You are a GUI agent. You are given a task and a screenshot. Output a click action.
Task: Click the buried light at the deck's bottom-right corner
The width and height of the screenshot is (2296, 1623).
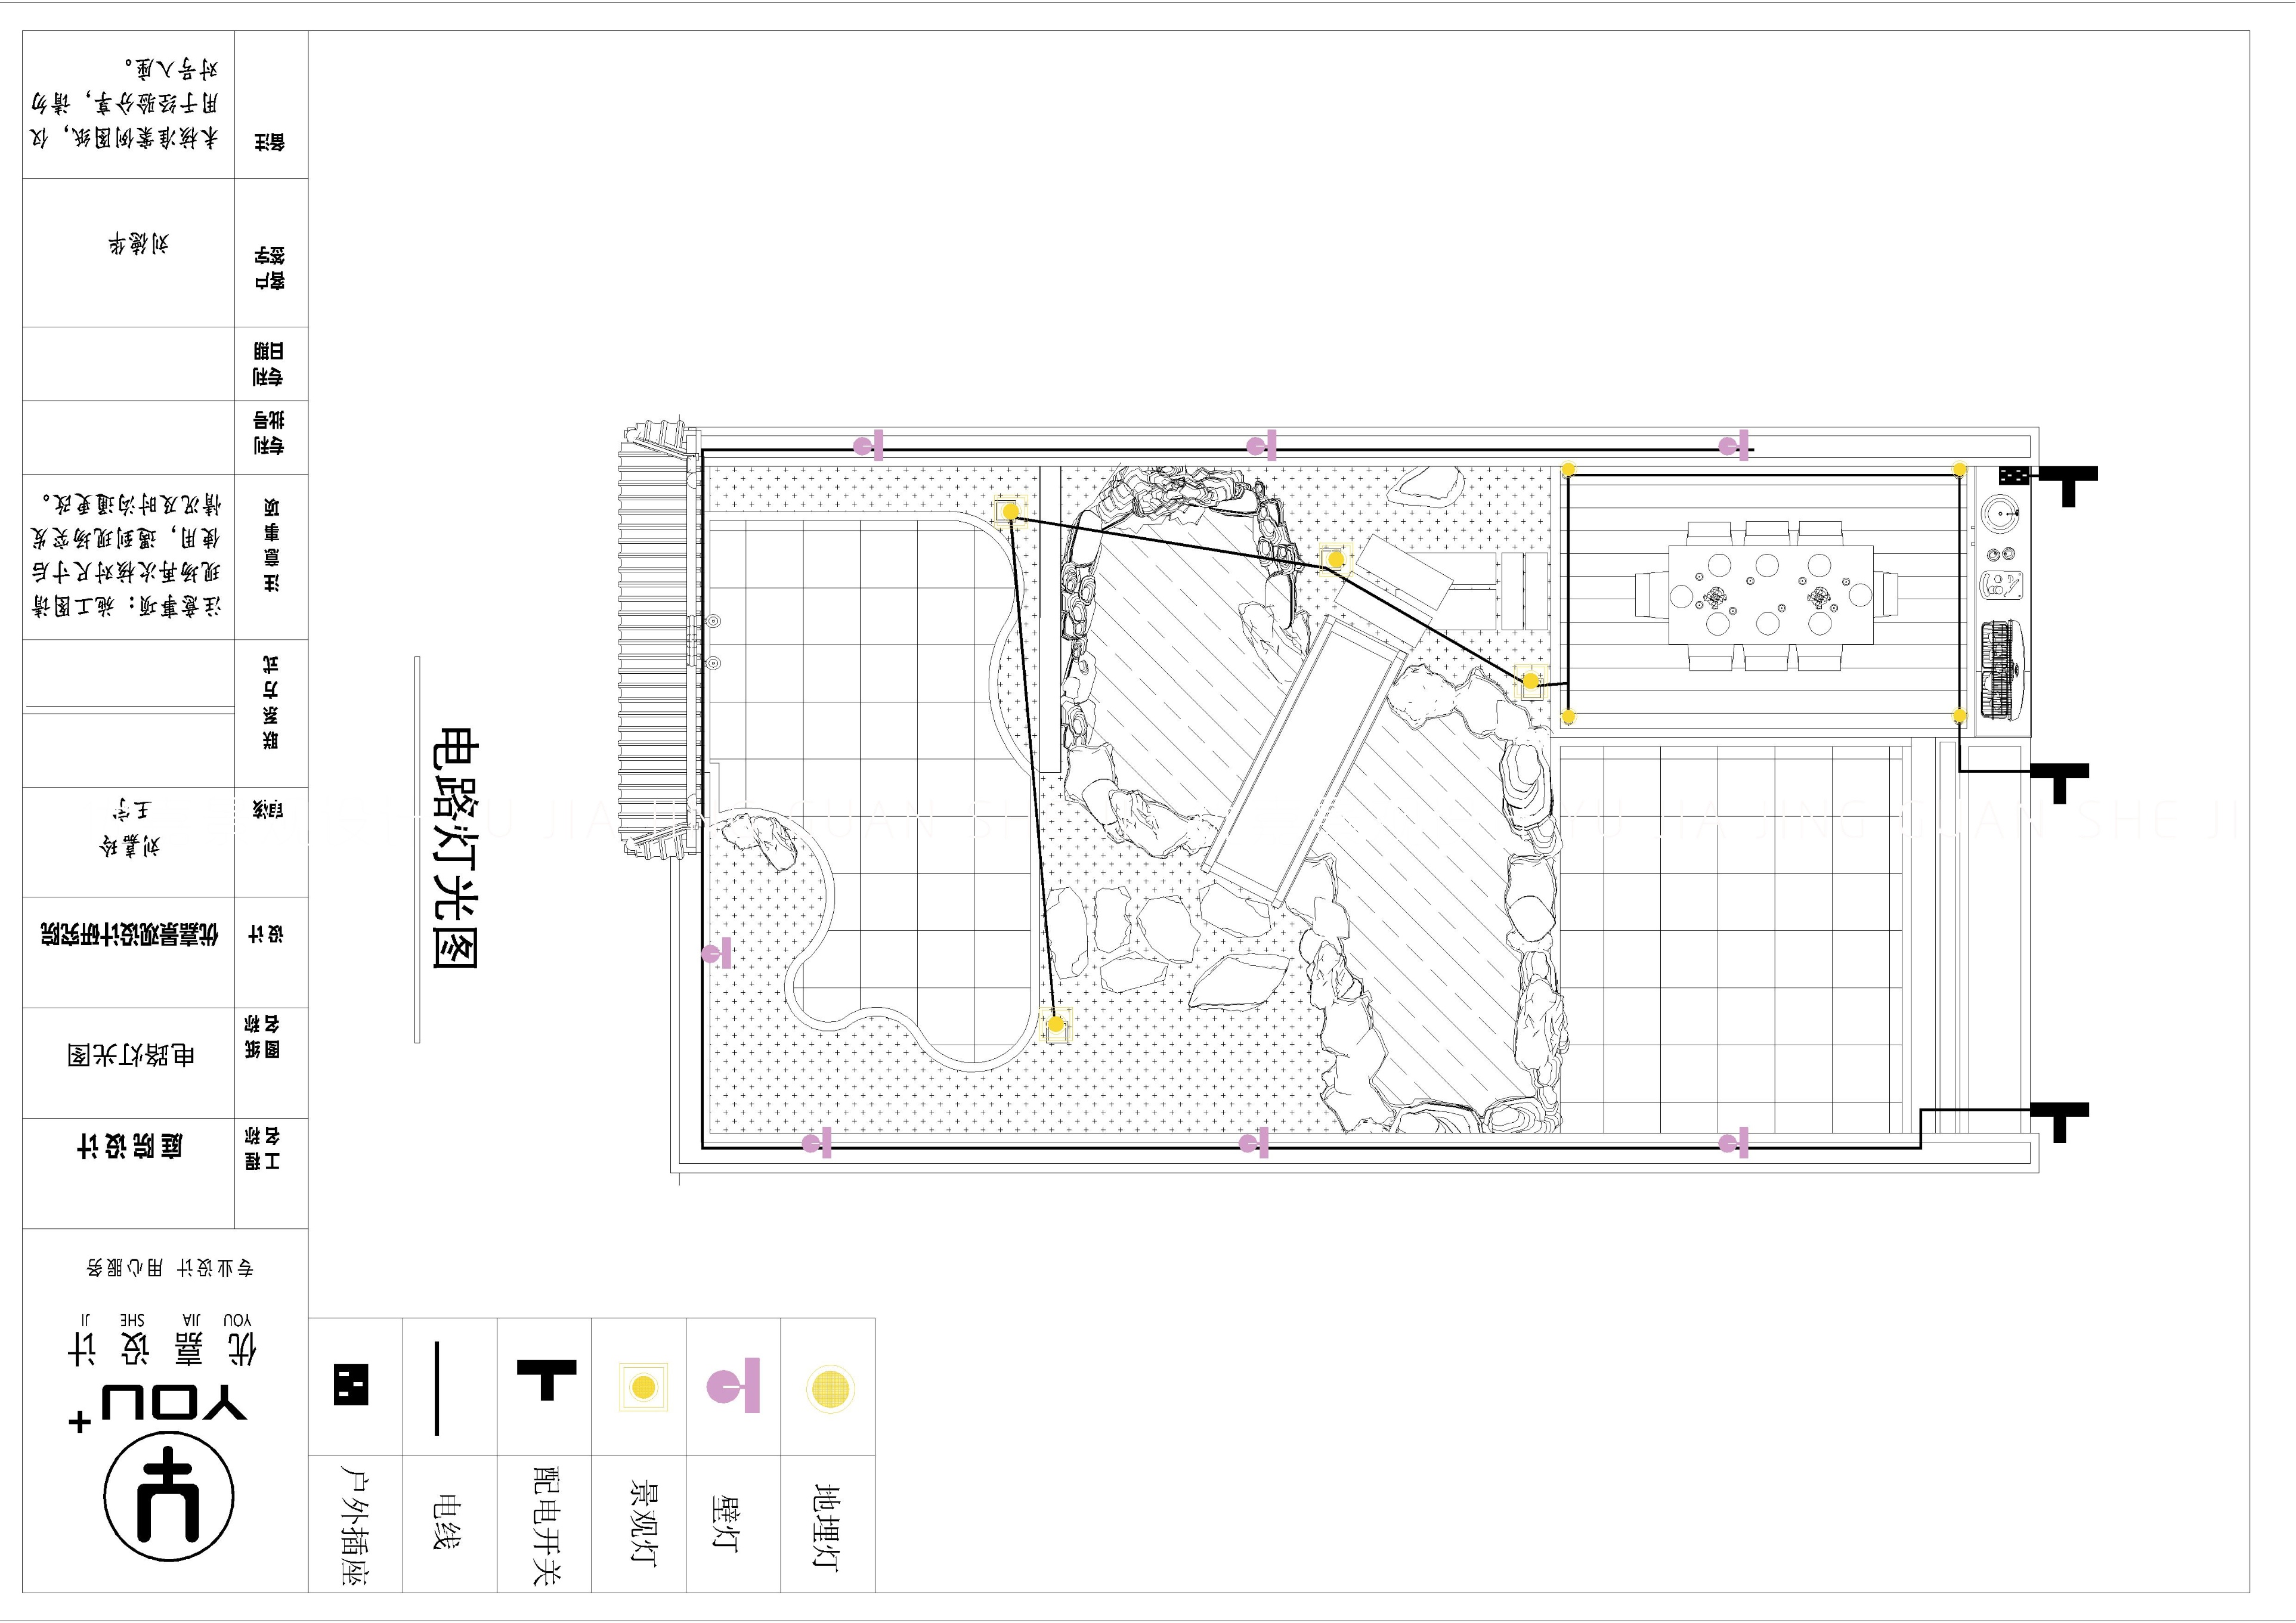(x=1959, y=716)
